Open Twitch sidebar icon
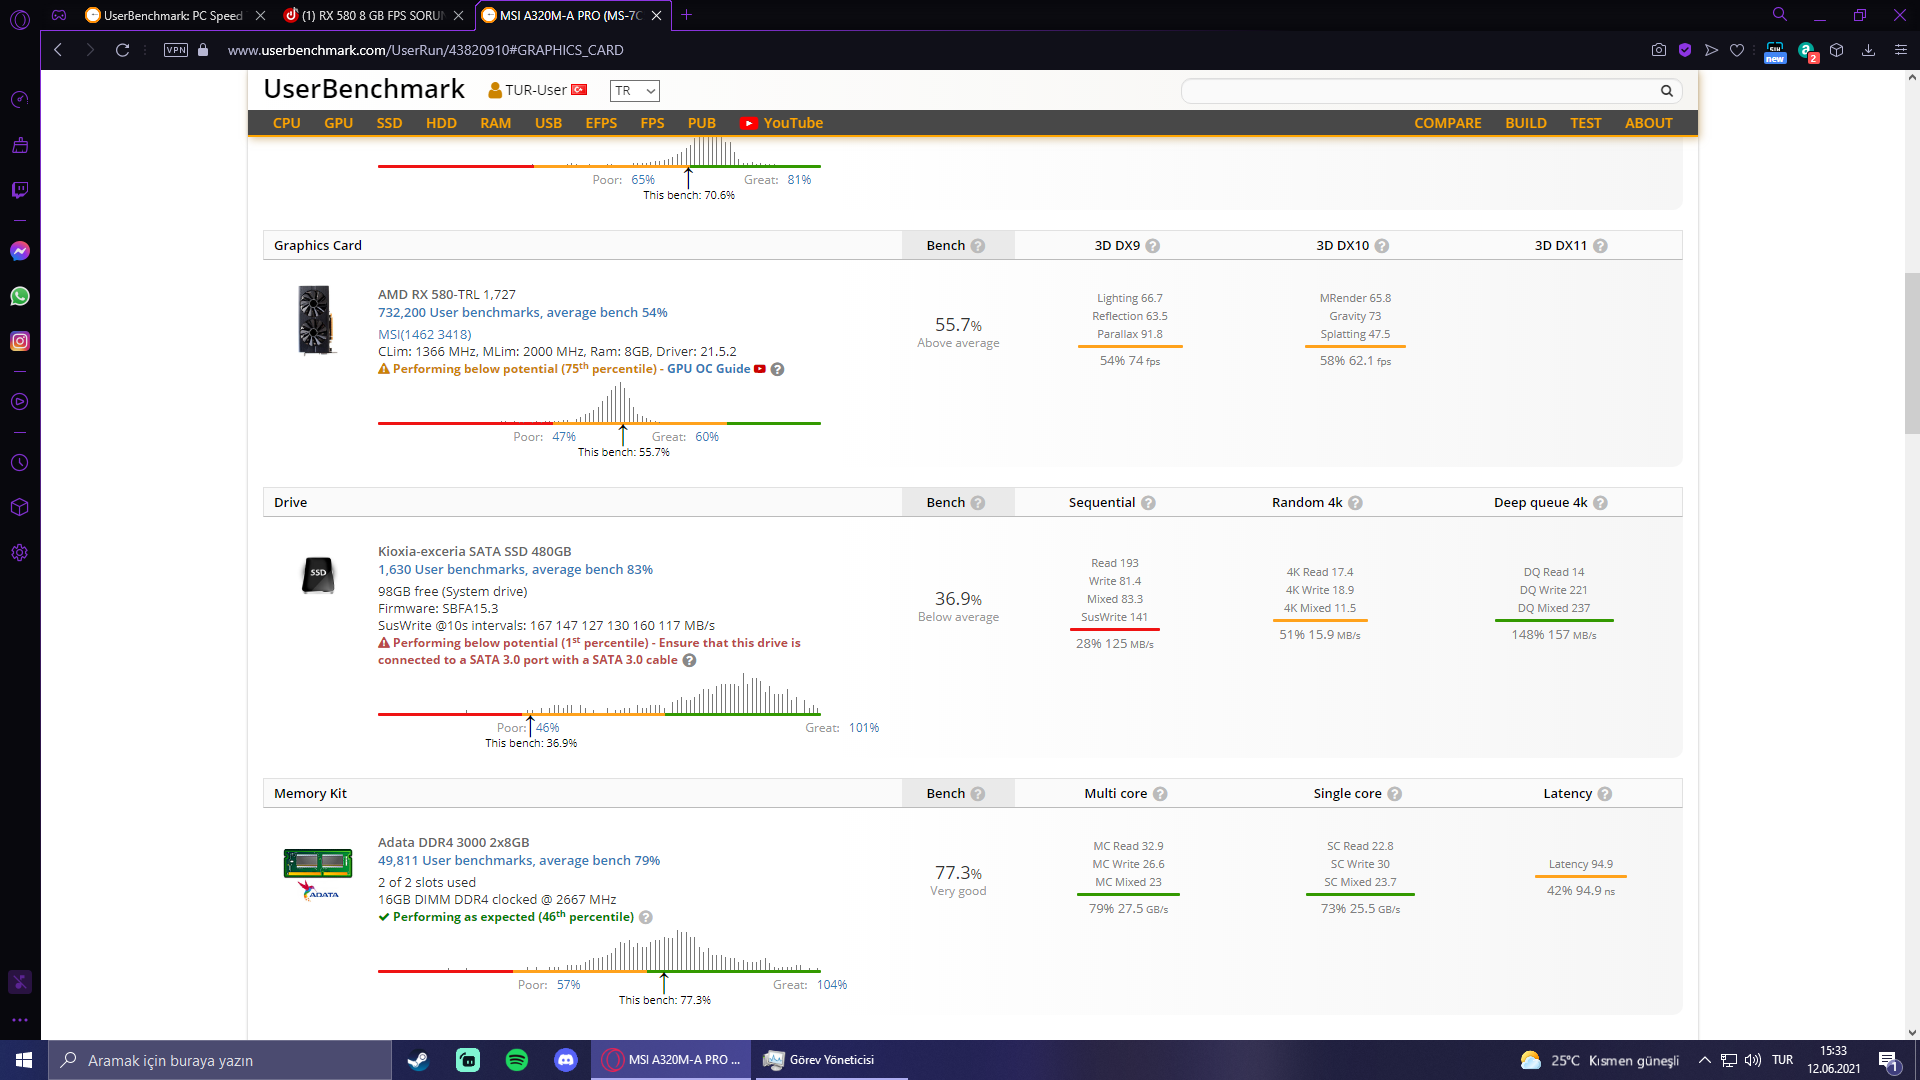The image size is (1920, 1080). click(x=20, y=190)
